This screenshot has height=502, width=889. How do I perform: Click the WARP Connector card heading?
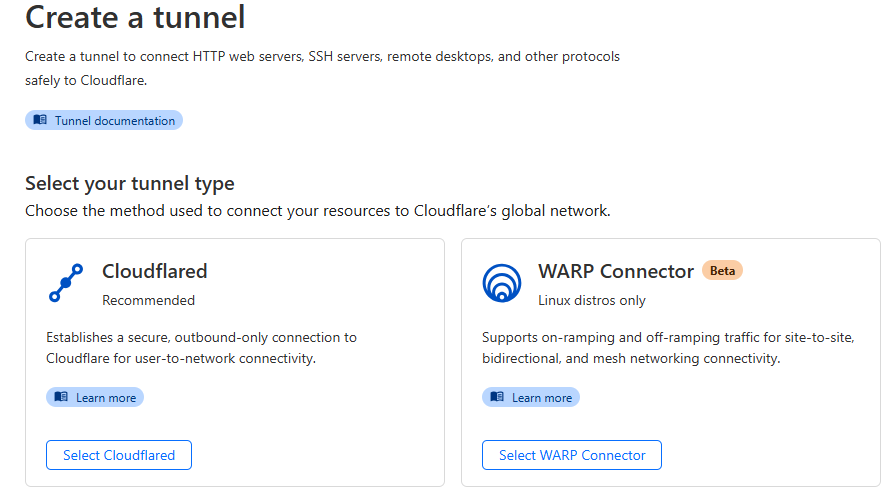pos(616,271)
